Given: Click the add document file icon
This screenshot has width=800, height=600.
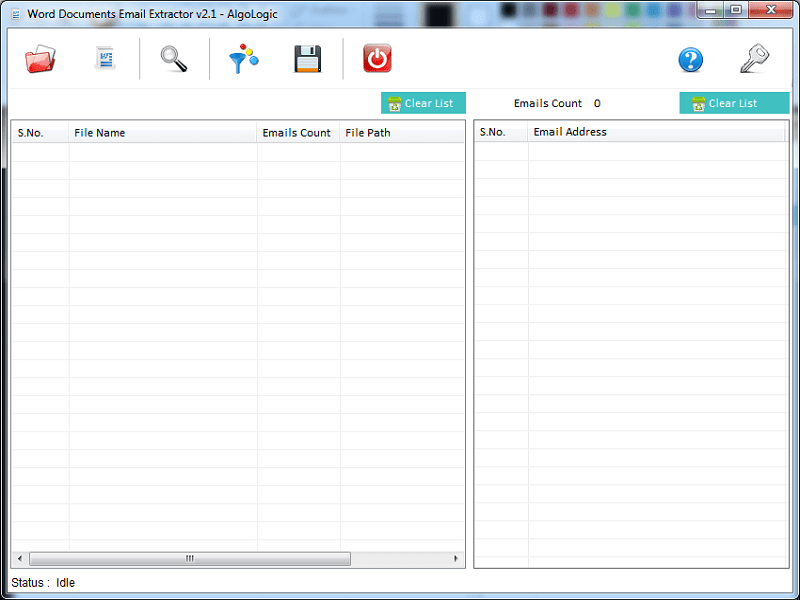Looking at the screenshot, I should pos(105,59).
